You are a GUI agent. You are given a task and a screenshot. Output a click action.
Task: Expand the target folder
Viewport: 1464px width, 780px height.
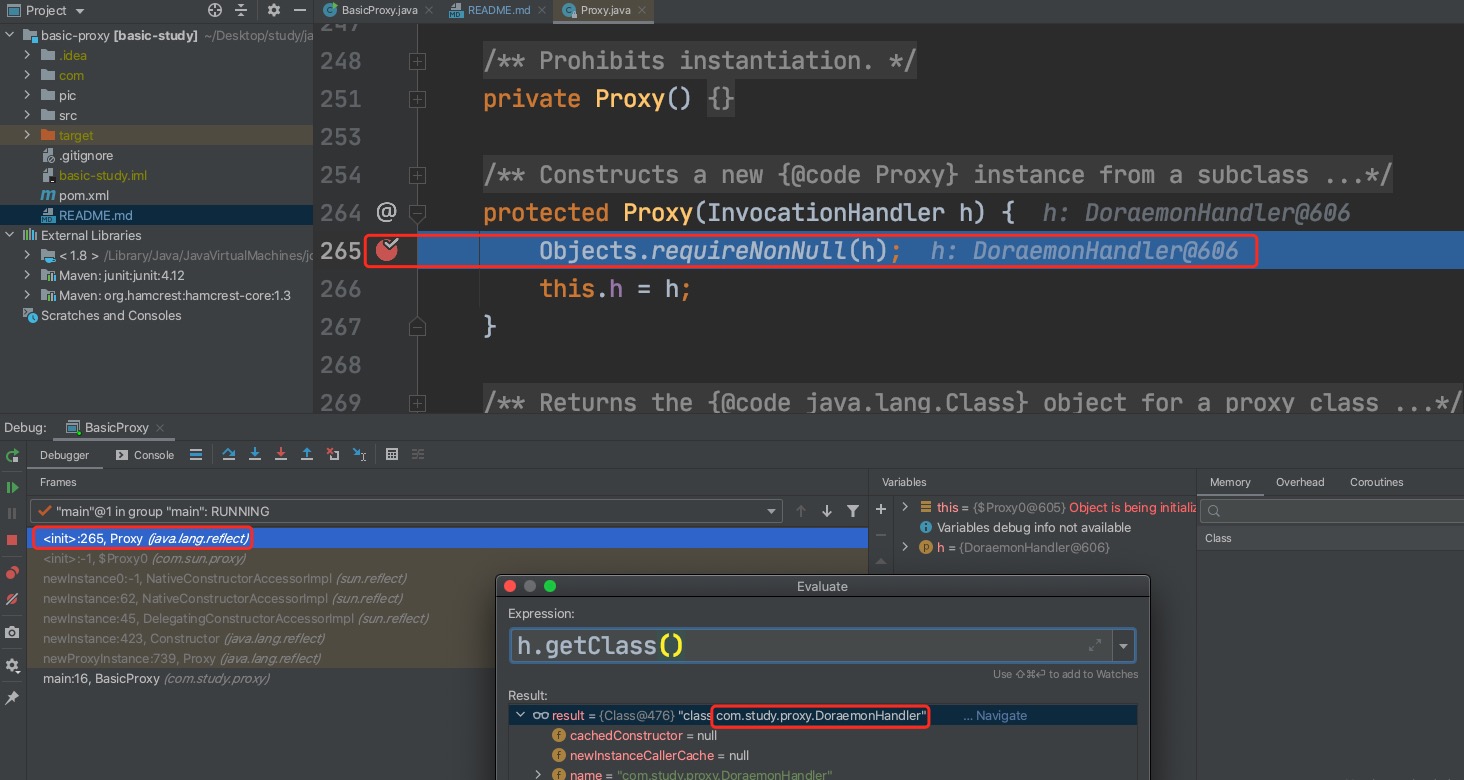(27, 135)
